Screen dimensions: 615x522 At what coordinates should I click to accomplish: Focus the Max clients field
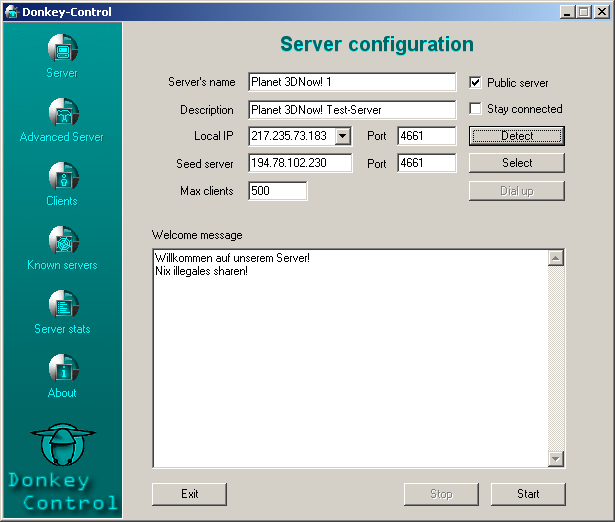pos(278,191)
